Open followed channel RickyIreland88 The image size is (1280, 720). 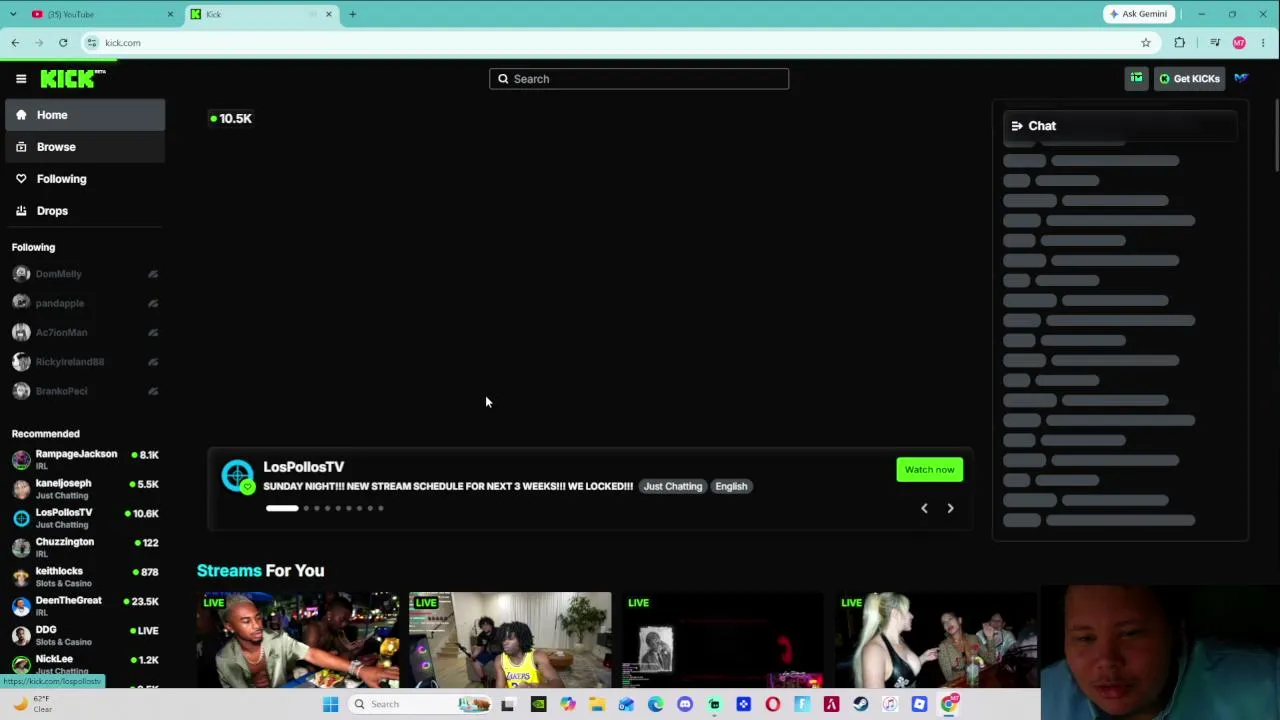coord(85,362)
